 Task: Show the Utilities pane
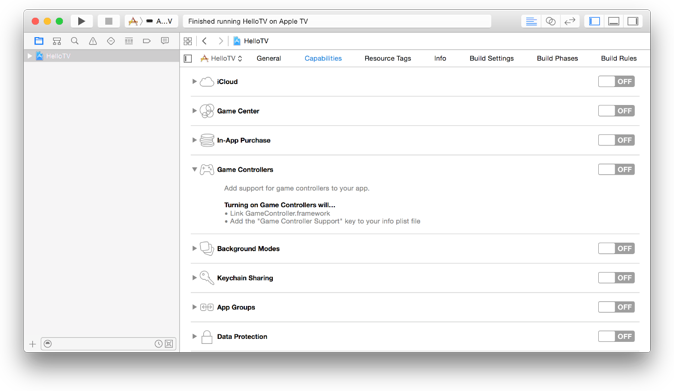633,21
